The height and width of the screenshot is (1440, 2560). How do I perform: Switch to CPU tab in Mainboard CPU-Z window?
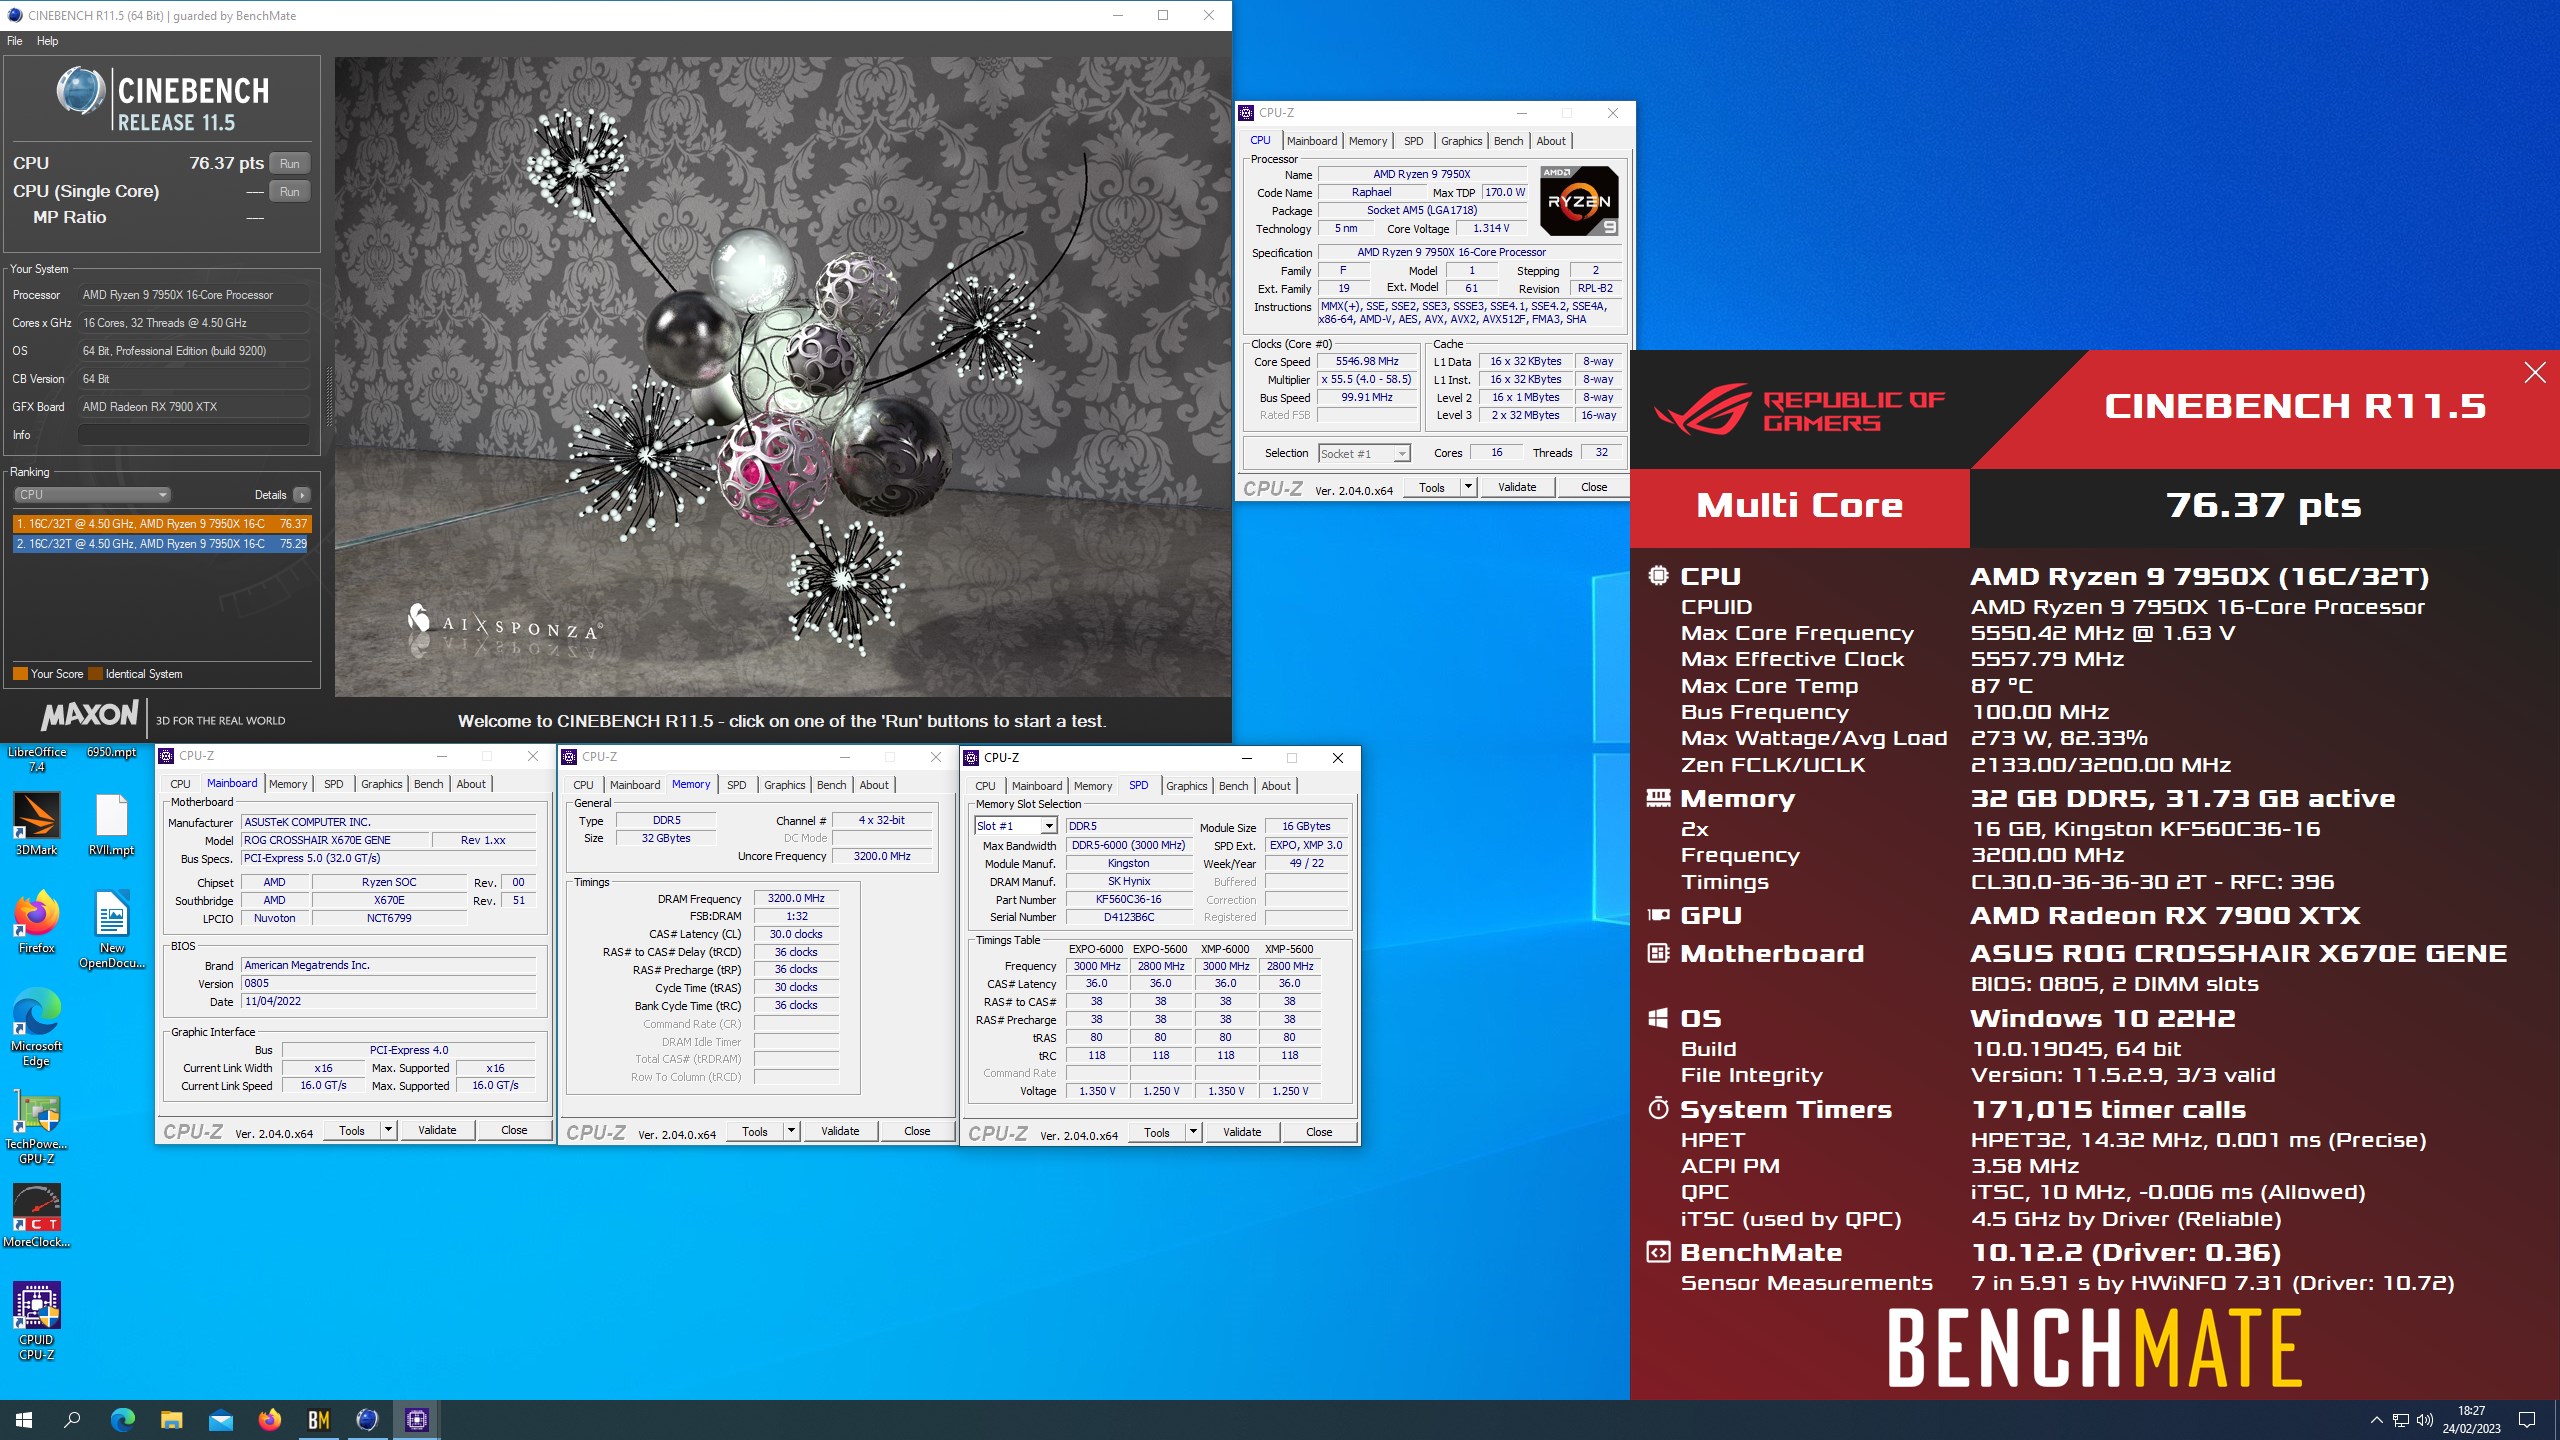180,784
